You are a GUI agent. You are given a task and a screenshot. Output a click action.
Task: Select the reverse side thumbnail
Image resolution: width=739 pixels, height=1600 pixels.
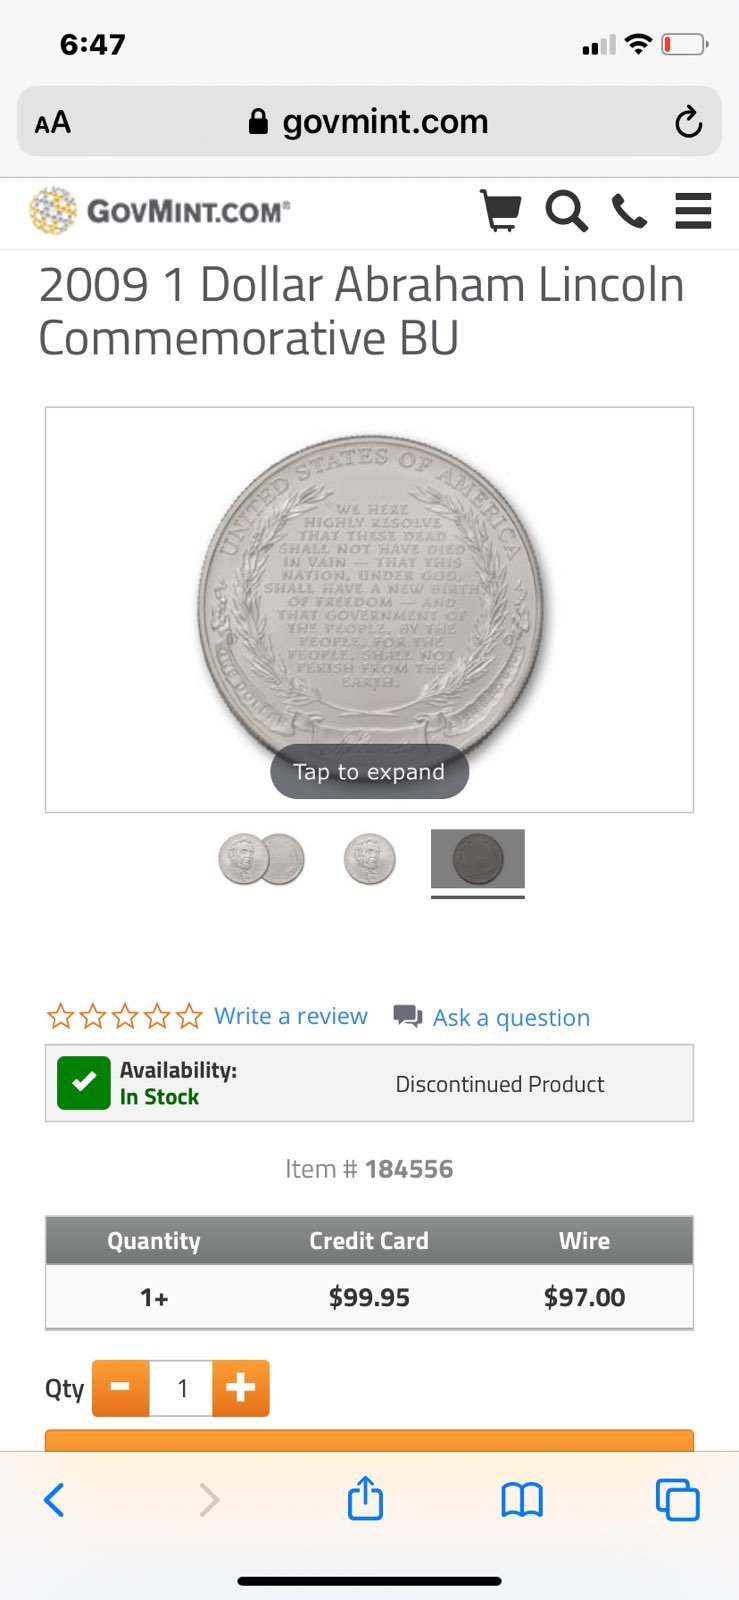tap(478, 859)
